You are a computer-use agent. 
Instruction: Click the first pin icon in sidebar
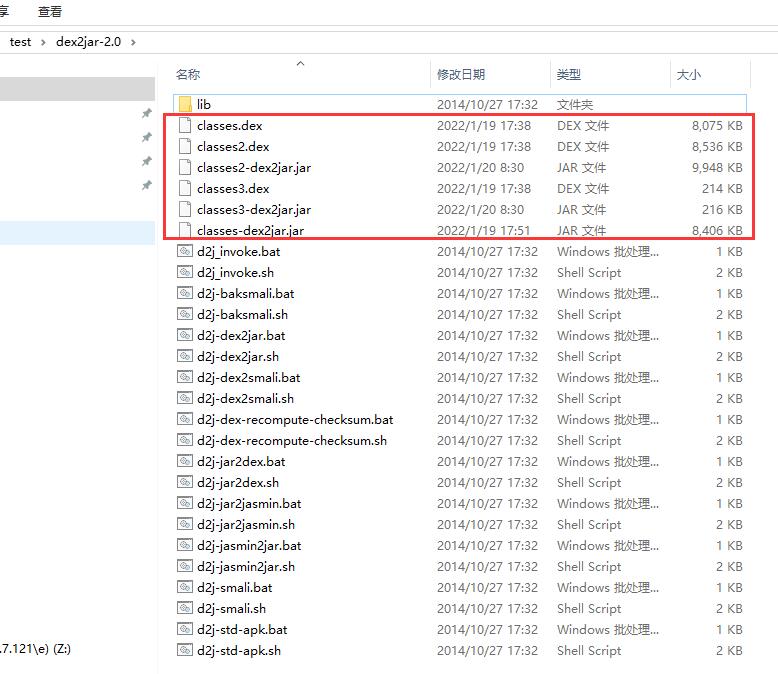coord(147,115)
